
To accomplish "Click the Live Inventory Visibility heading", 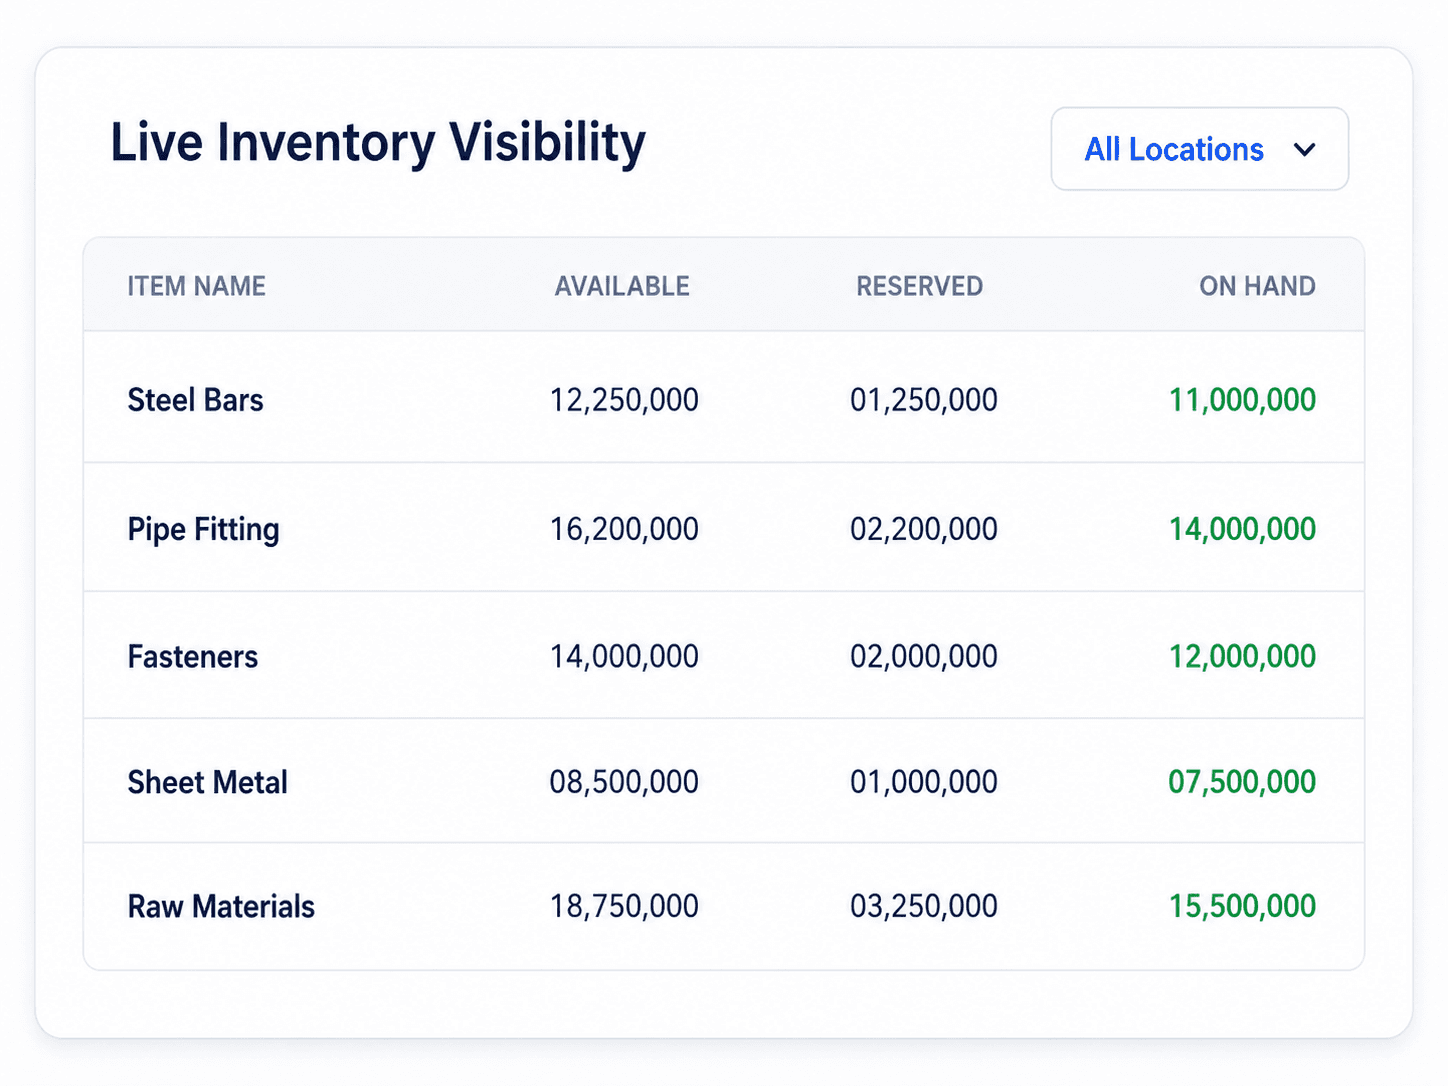I will (378, 143).
